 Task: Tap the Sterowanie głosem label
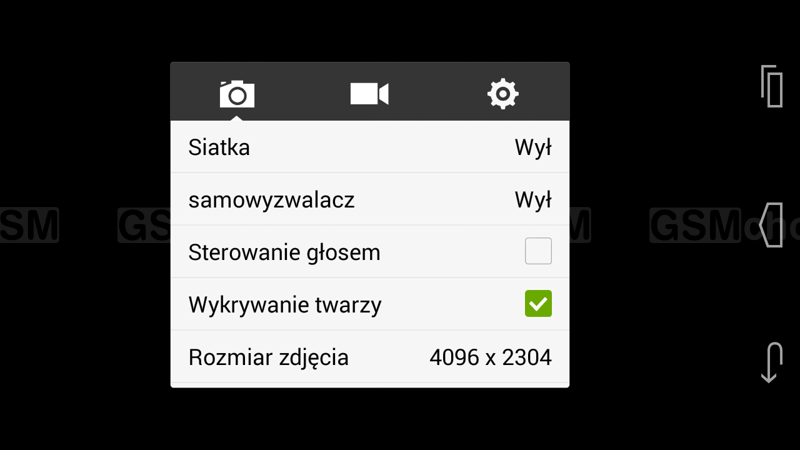click(284, 253)
